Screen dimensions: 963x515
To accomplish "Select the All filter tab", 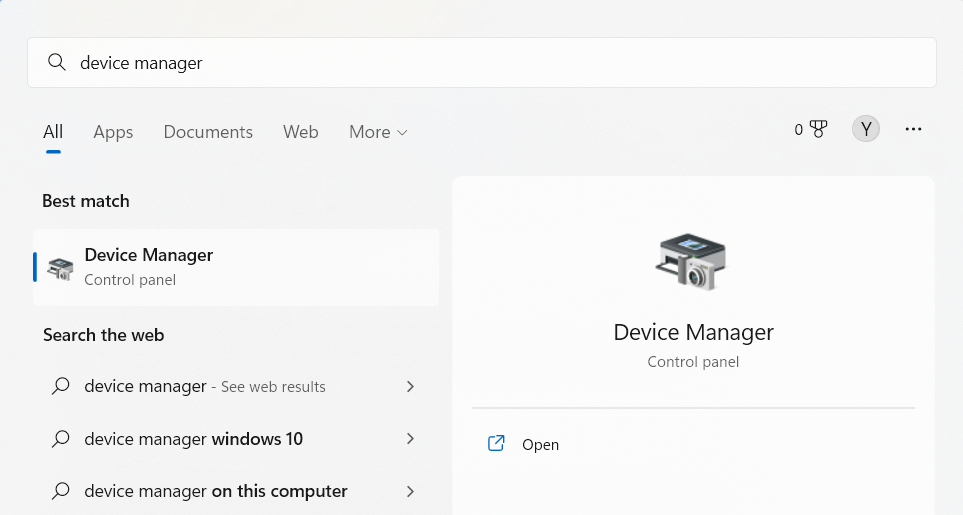I will 53,132.
